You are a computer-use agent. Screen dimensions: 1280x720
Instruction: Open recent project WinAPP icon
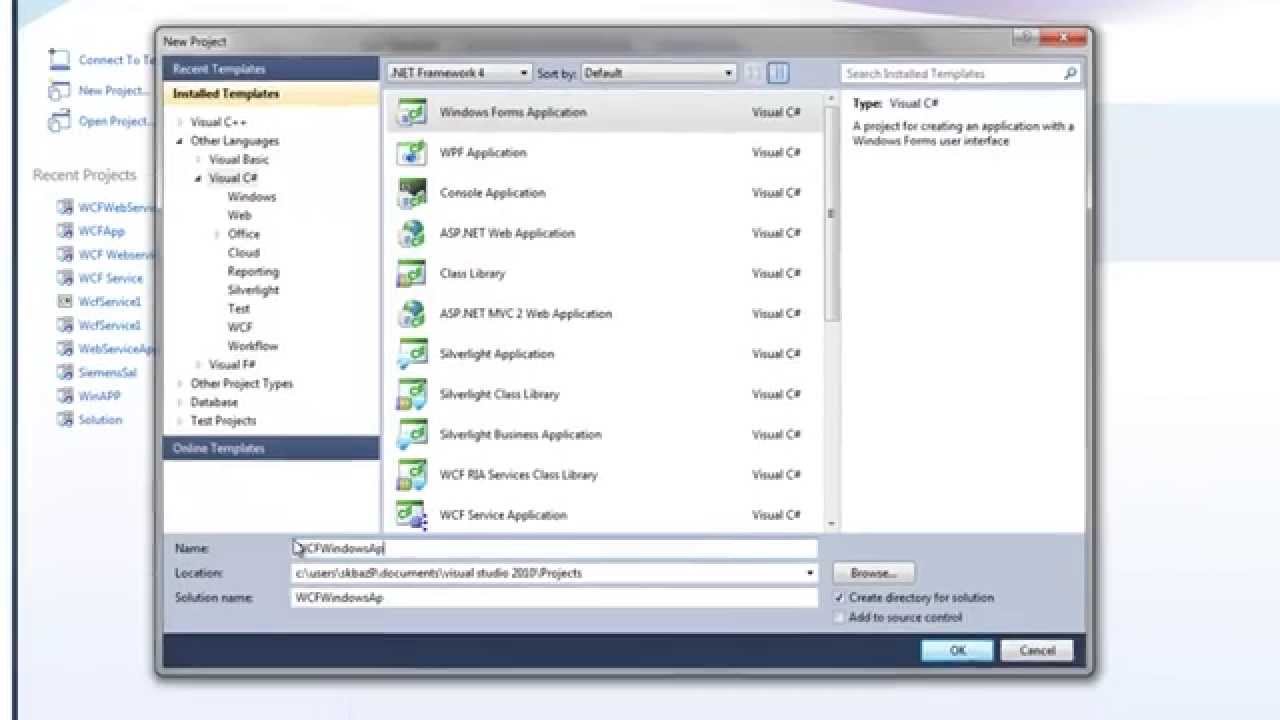[x=64, y=396]
